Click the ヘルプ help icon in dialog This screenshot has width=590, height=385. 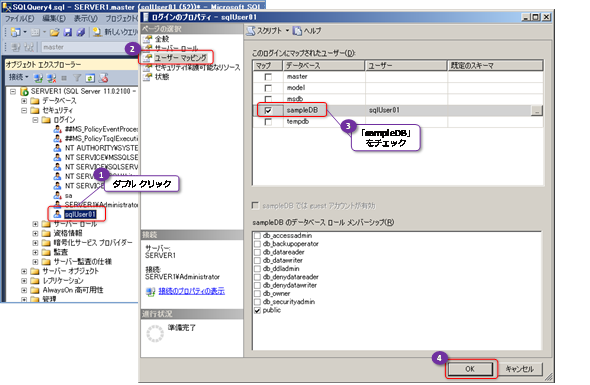click(x=297, y=31)
